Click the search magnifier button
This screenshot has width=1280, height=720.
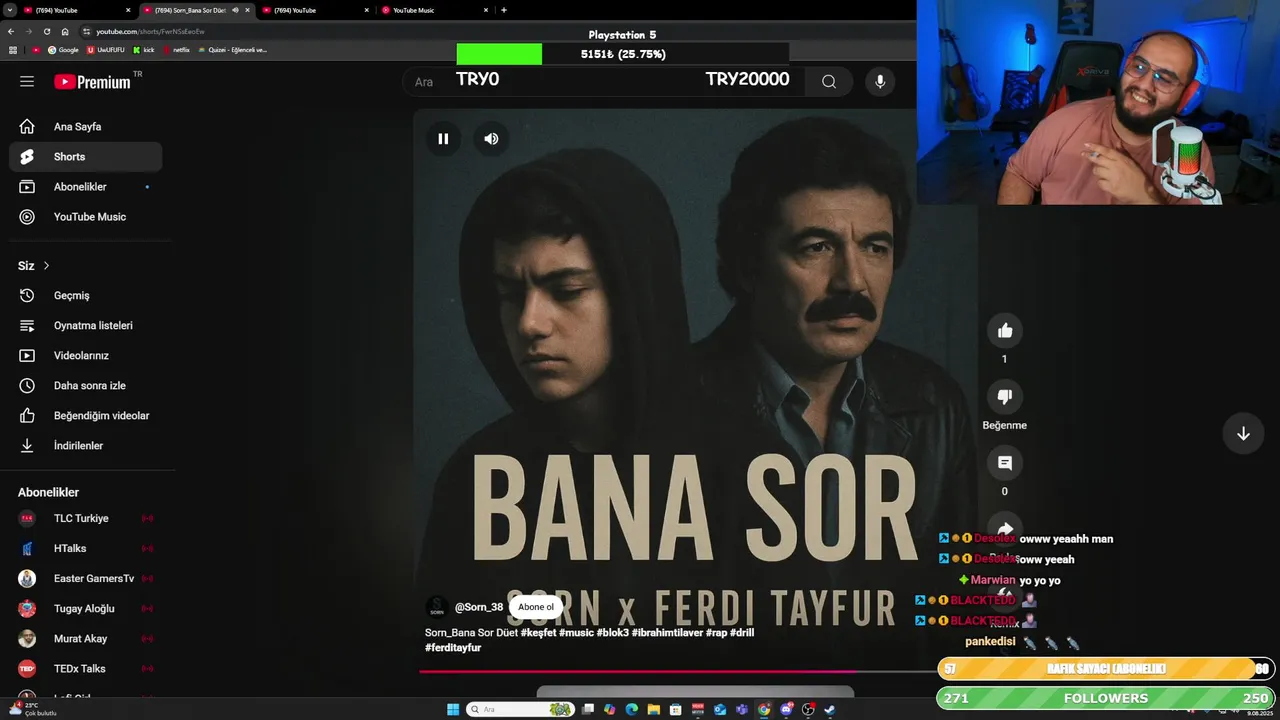pyautogui.click(x=829, y=82)
